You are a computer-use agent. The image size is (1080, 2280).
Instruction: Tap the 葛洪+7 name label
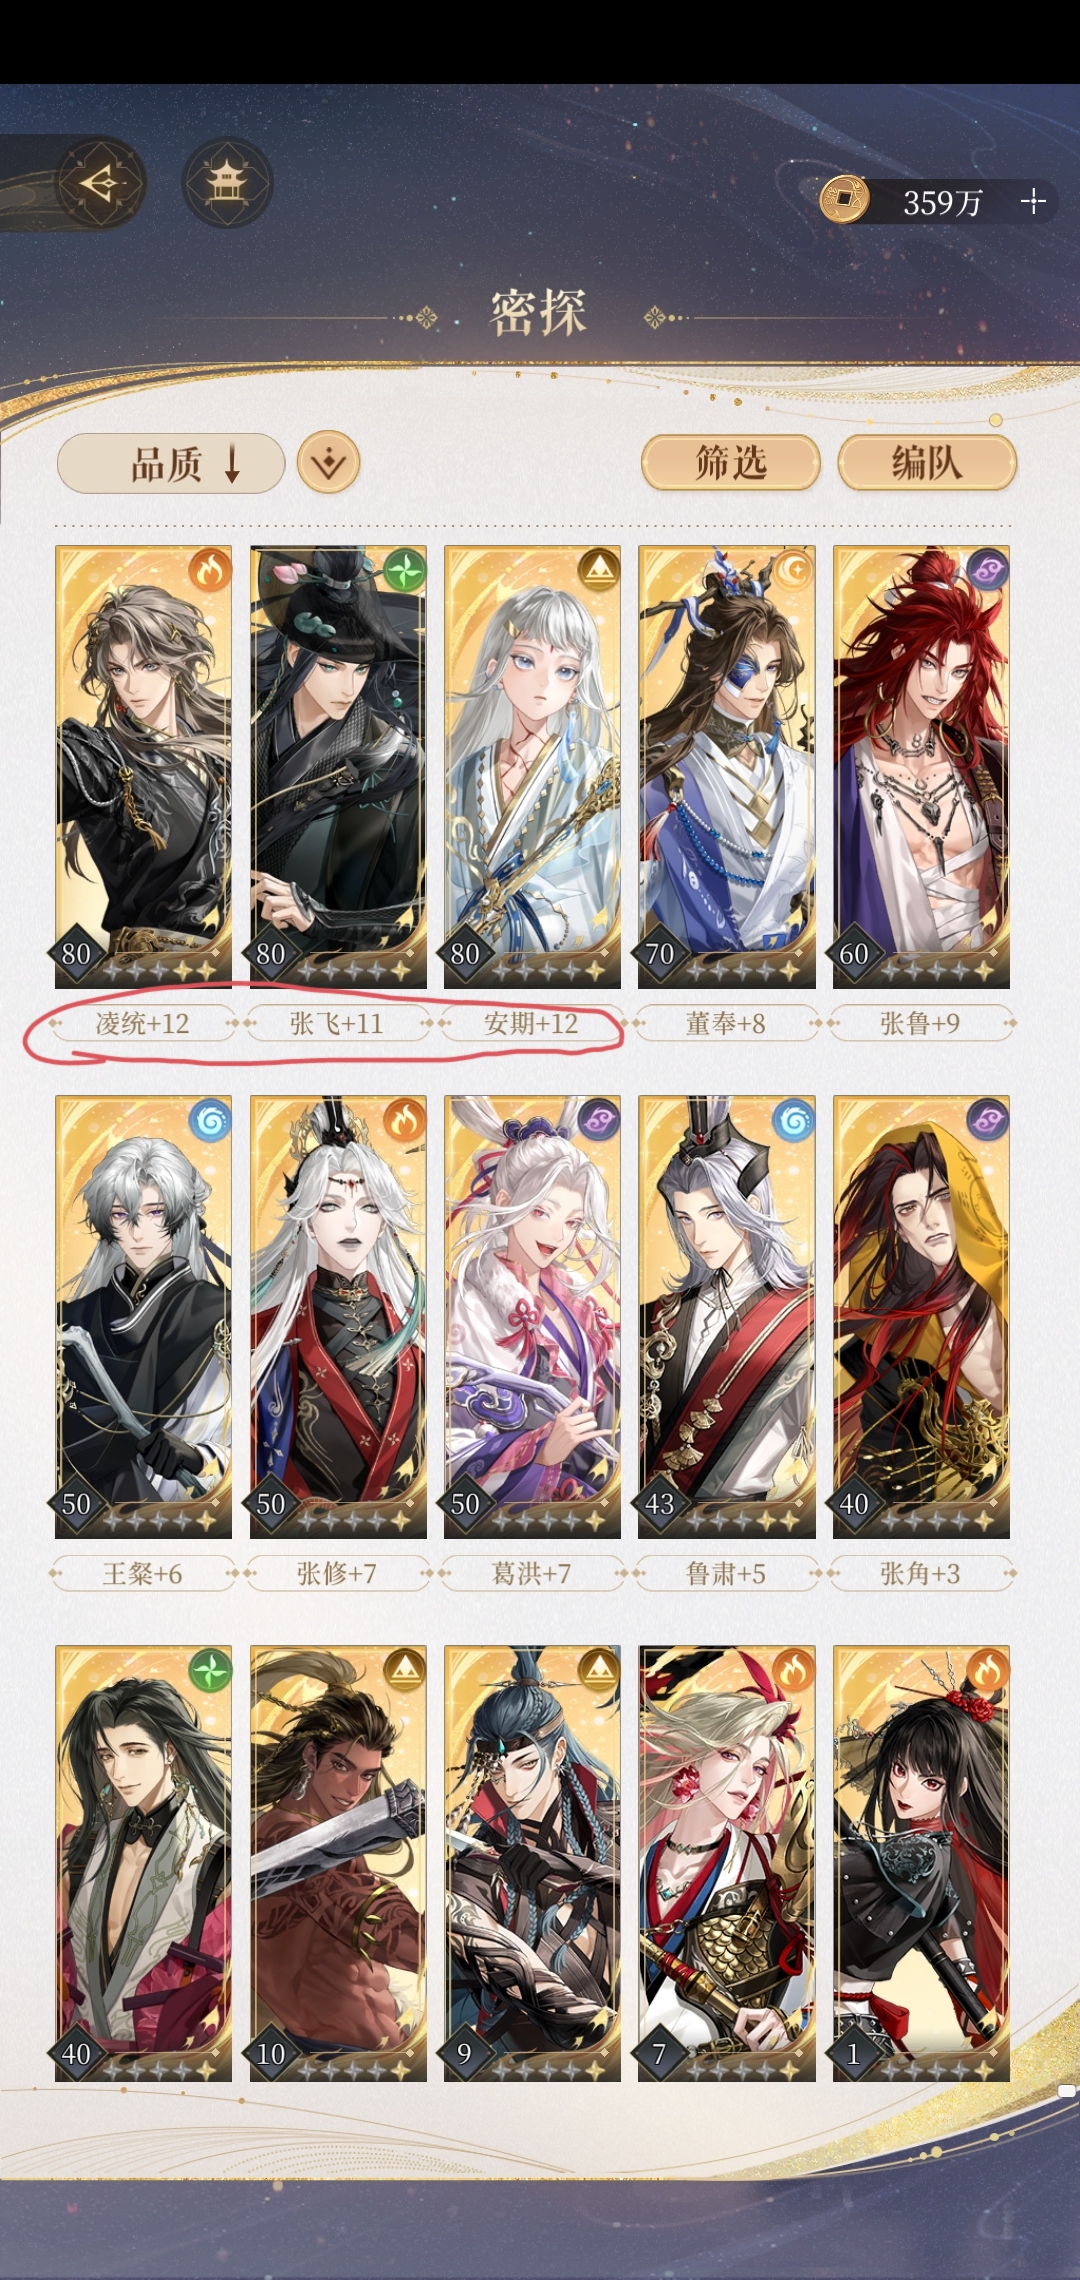click(531, 1574)
